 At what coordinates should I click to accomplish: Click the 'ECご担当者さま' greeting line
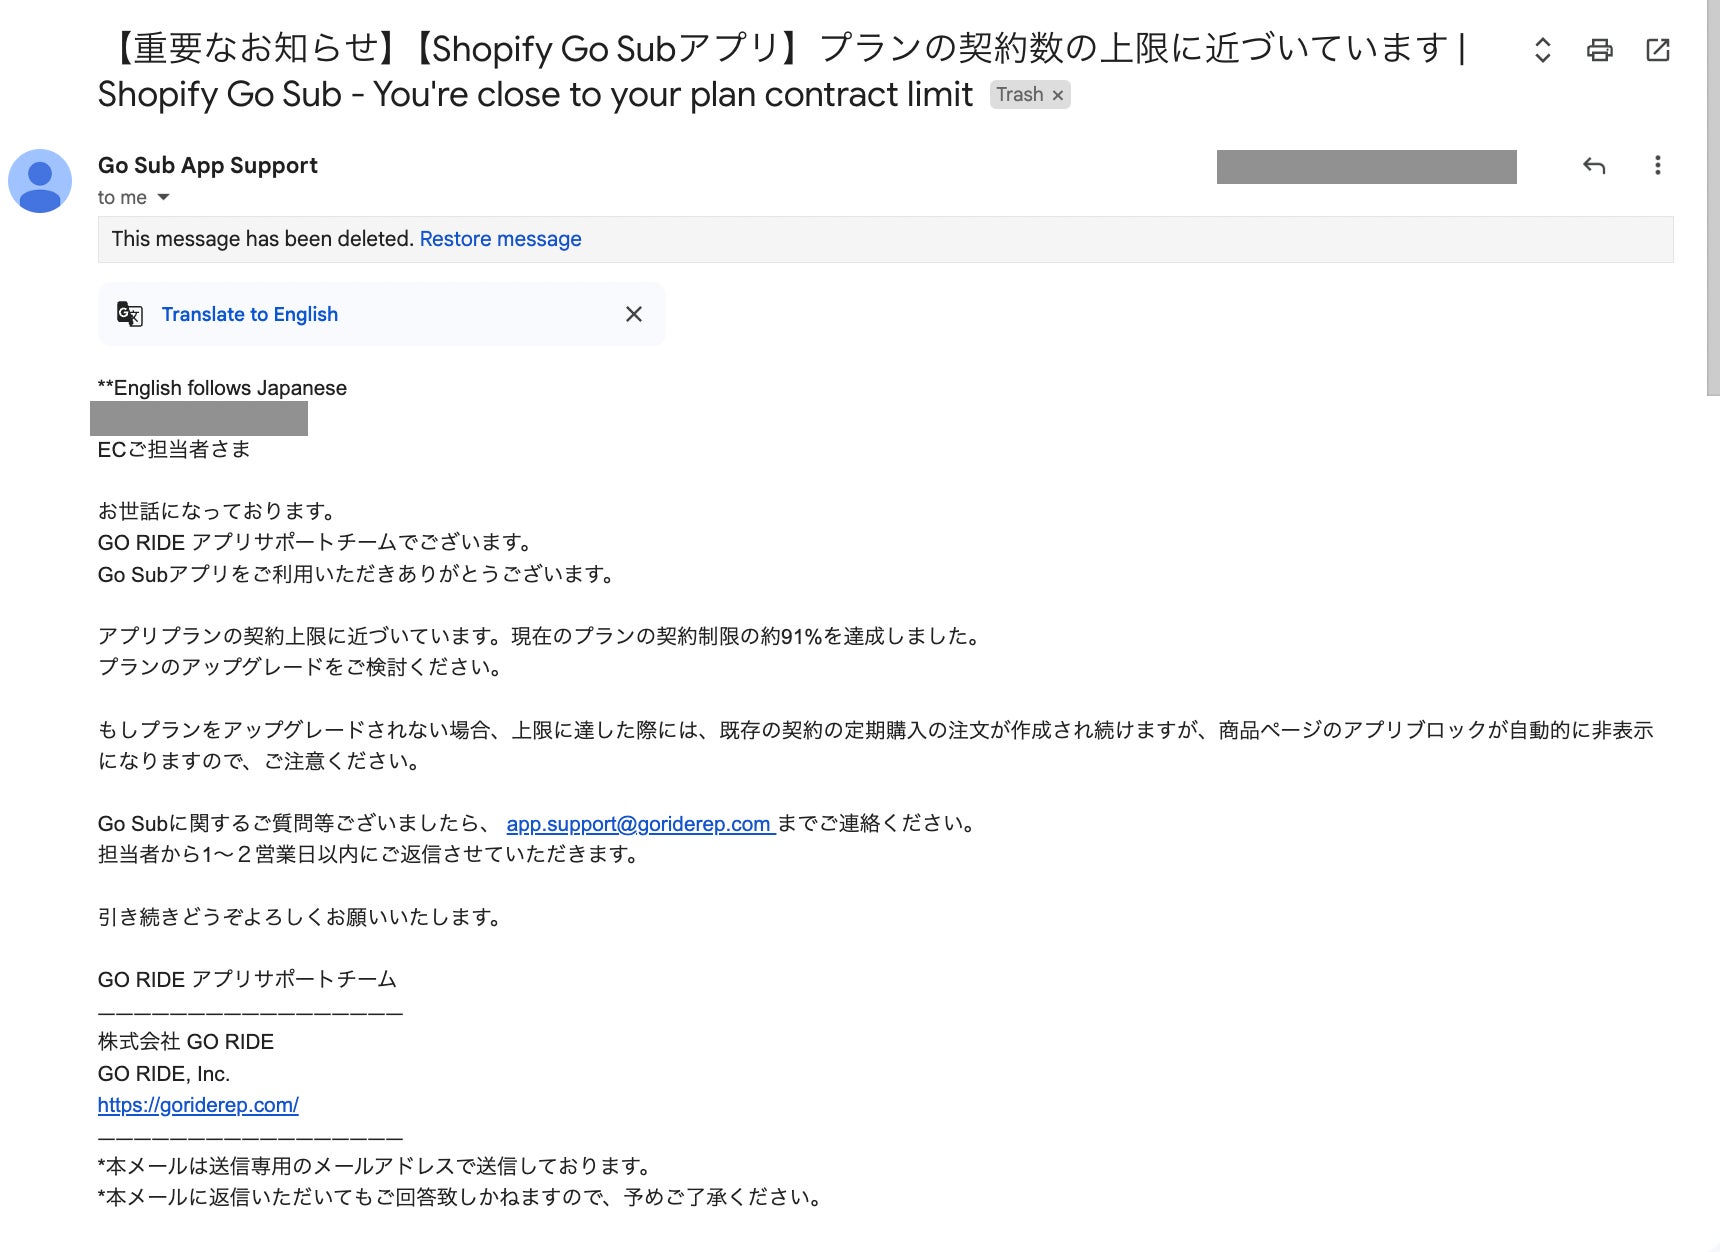[x=174, y=450]
